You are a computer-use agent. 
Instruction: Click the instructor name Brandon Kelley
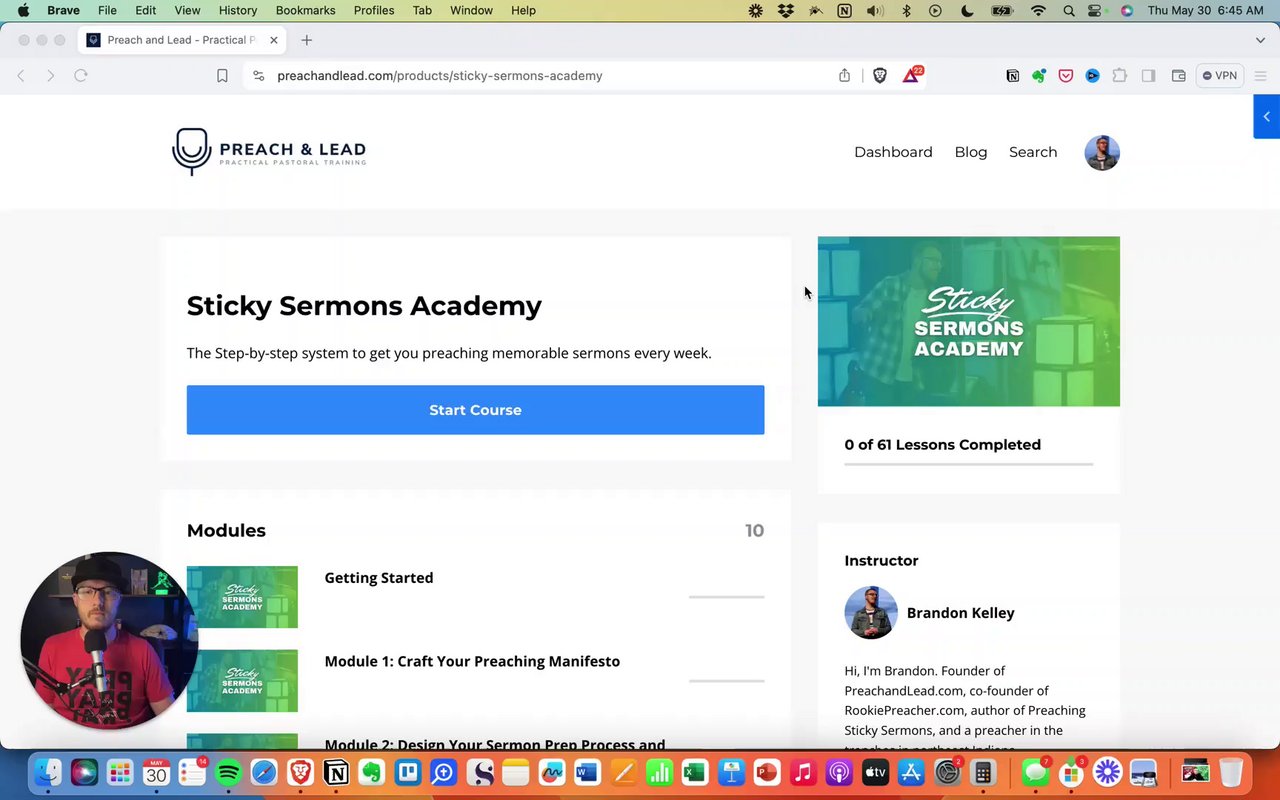(x=960, y=613)
